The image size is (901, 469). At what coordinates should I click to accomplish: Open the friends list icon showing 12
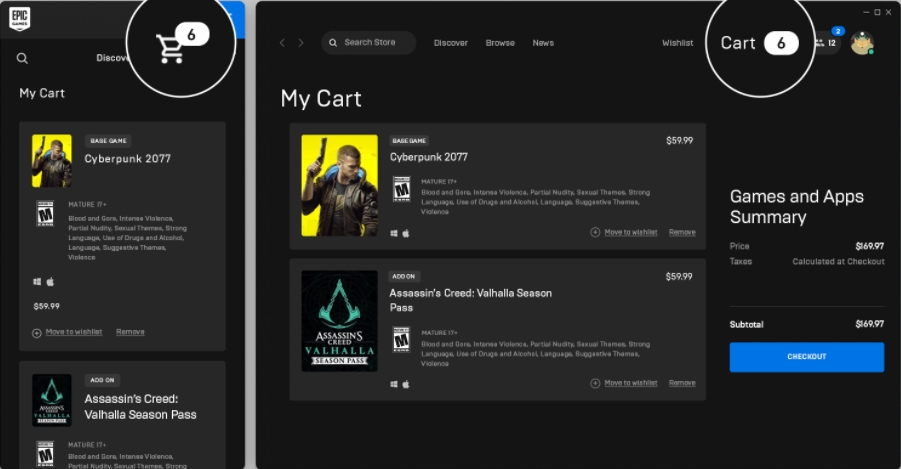[826, 43]
